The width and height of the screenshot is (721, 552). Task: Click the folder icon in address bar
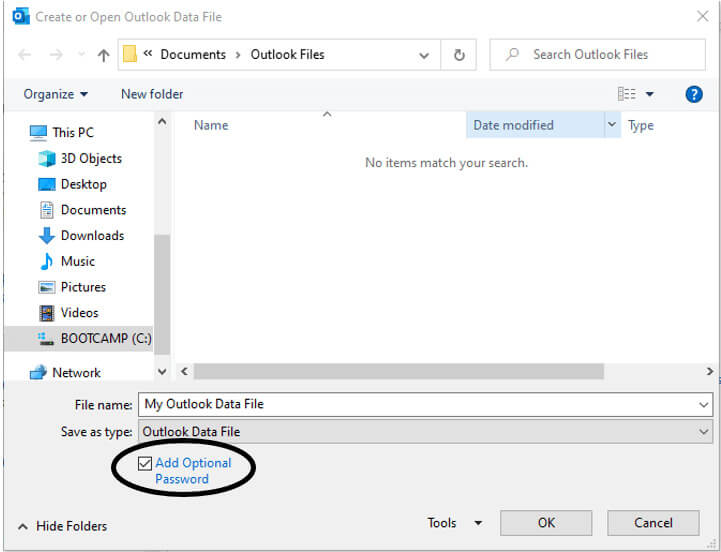click(x=130, y=54)
